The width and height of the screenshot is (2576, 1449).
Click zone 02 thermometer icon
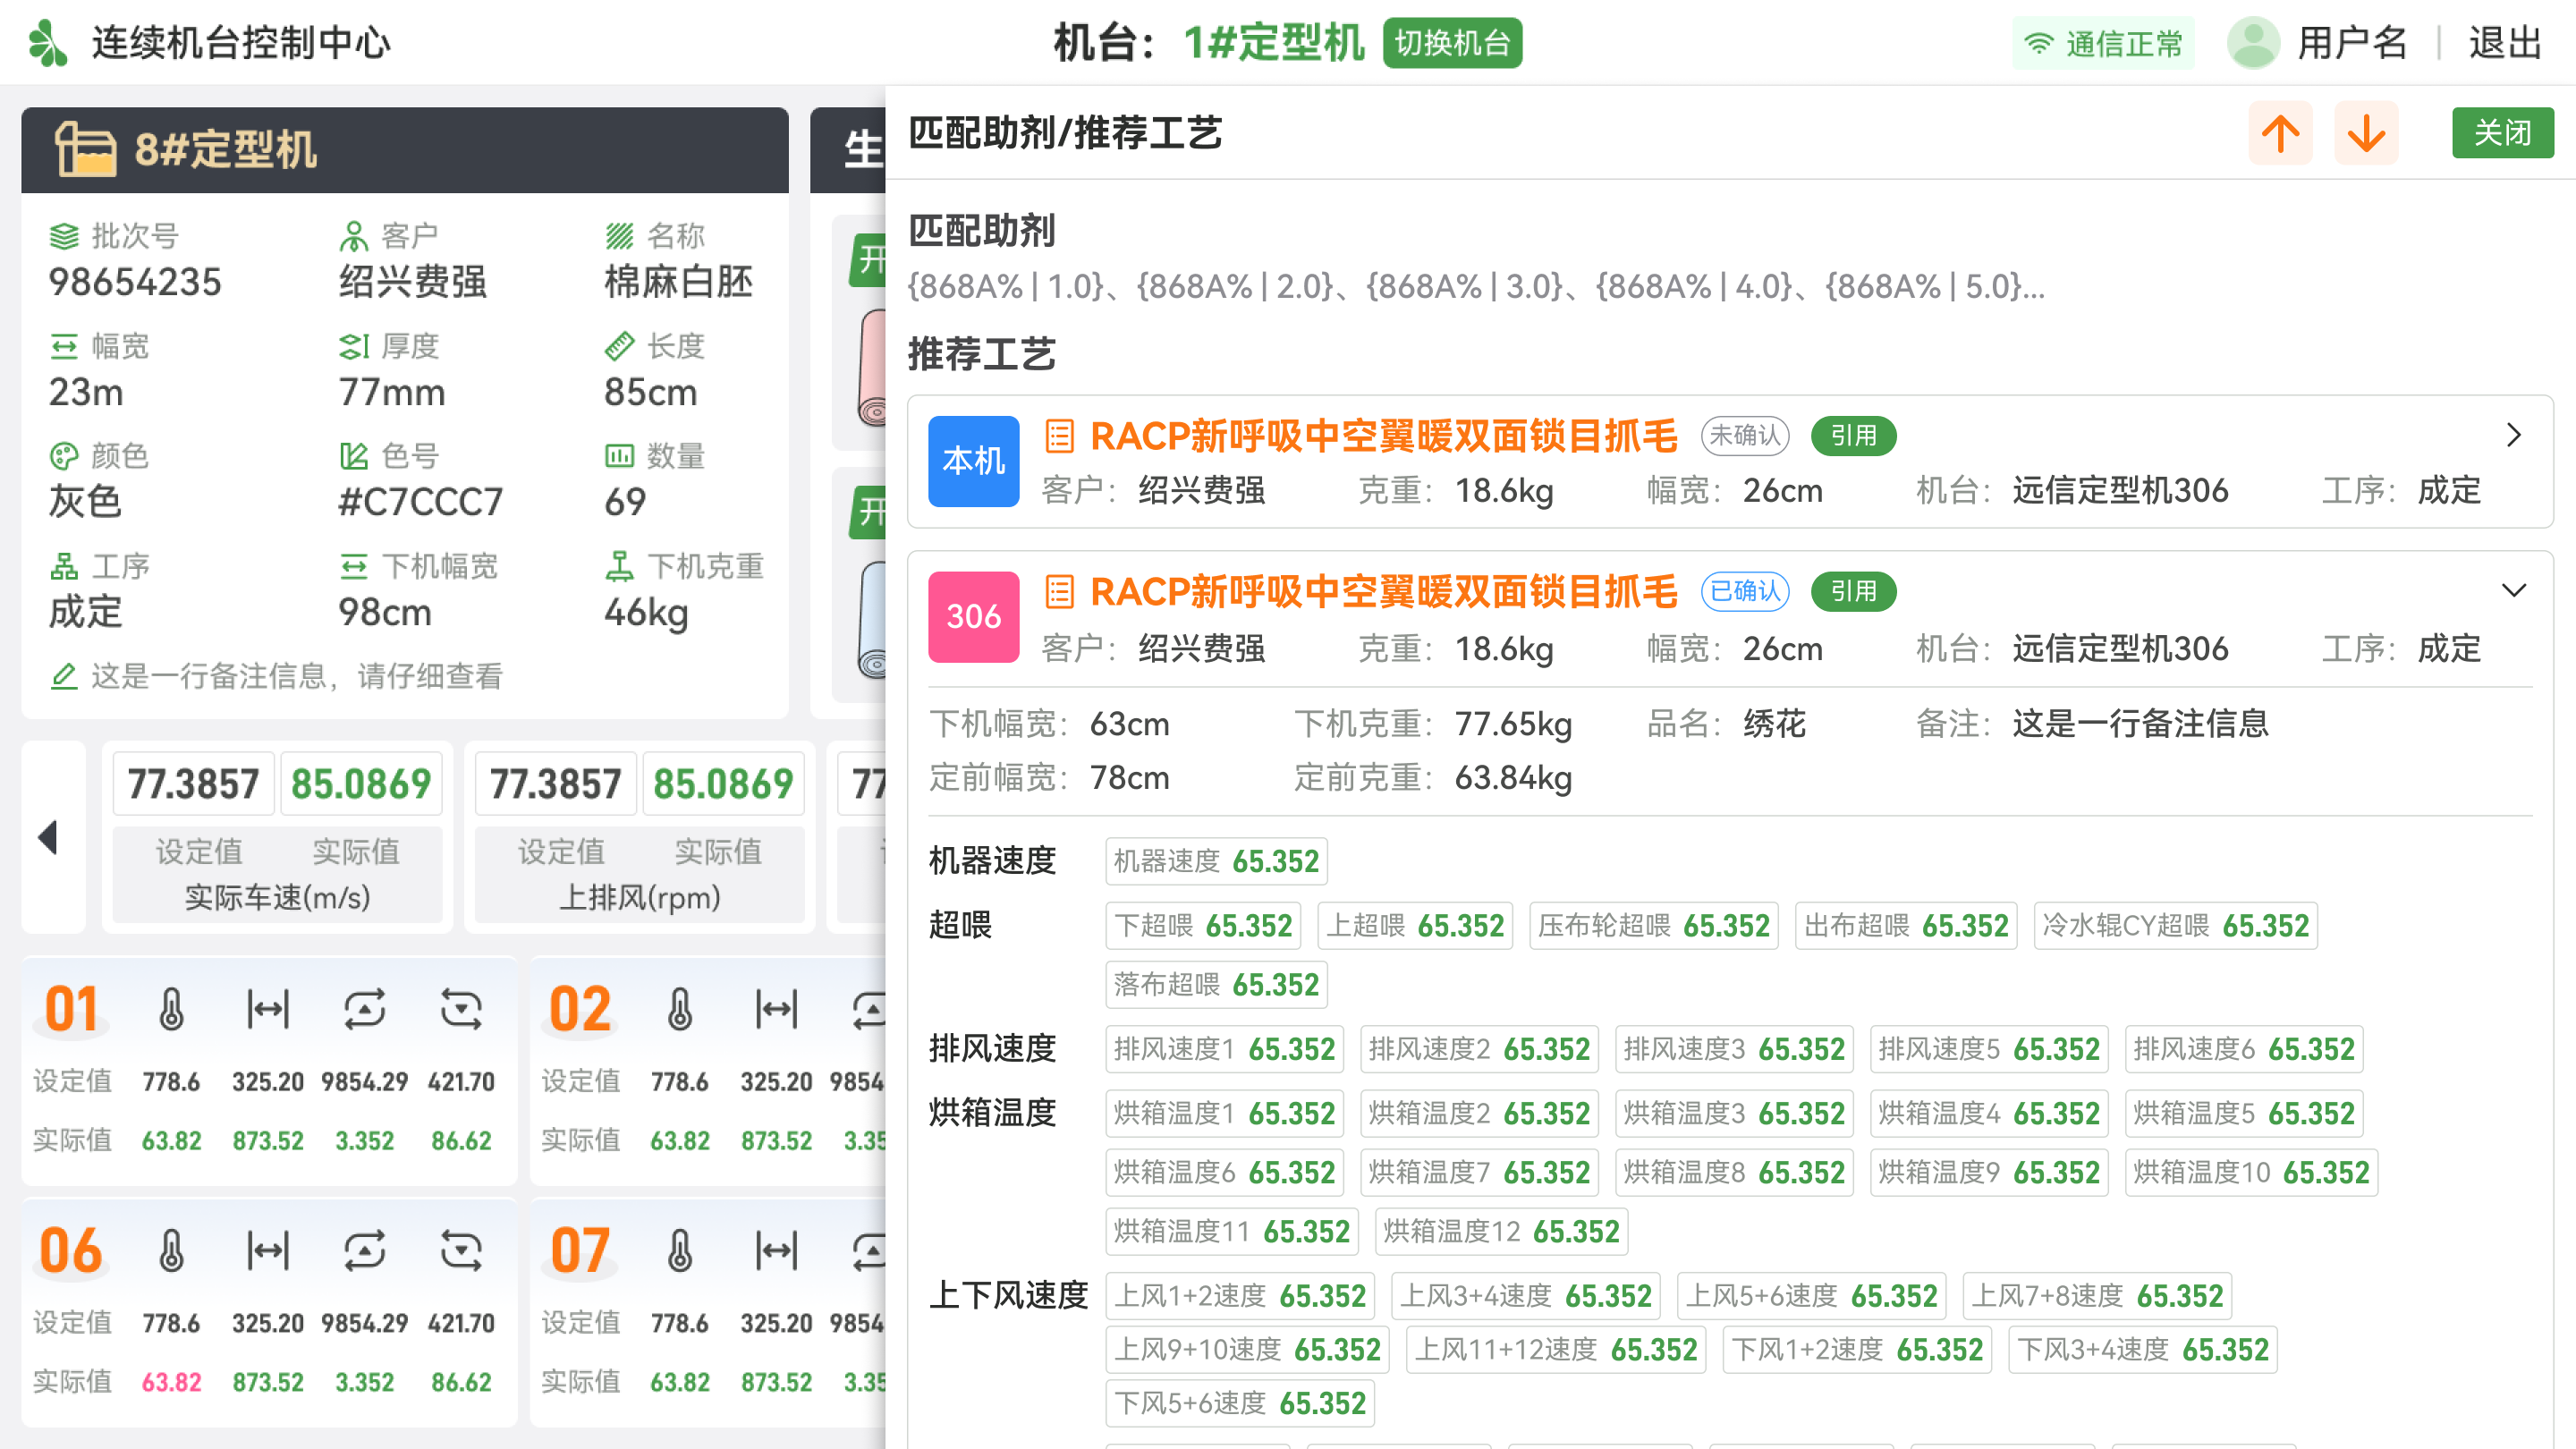tap(680, 1009)
